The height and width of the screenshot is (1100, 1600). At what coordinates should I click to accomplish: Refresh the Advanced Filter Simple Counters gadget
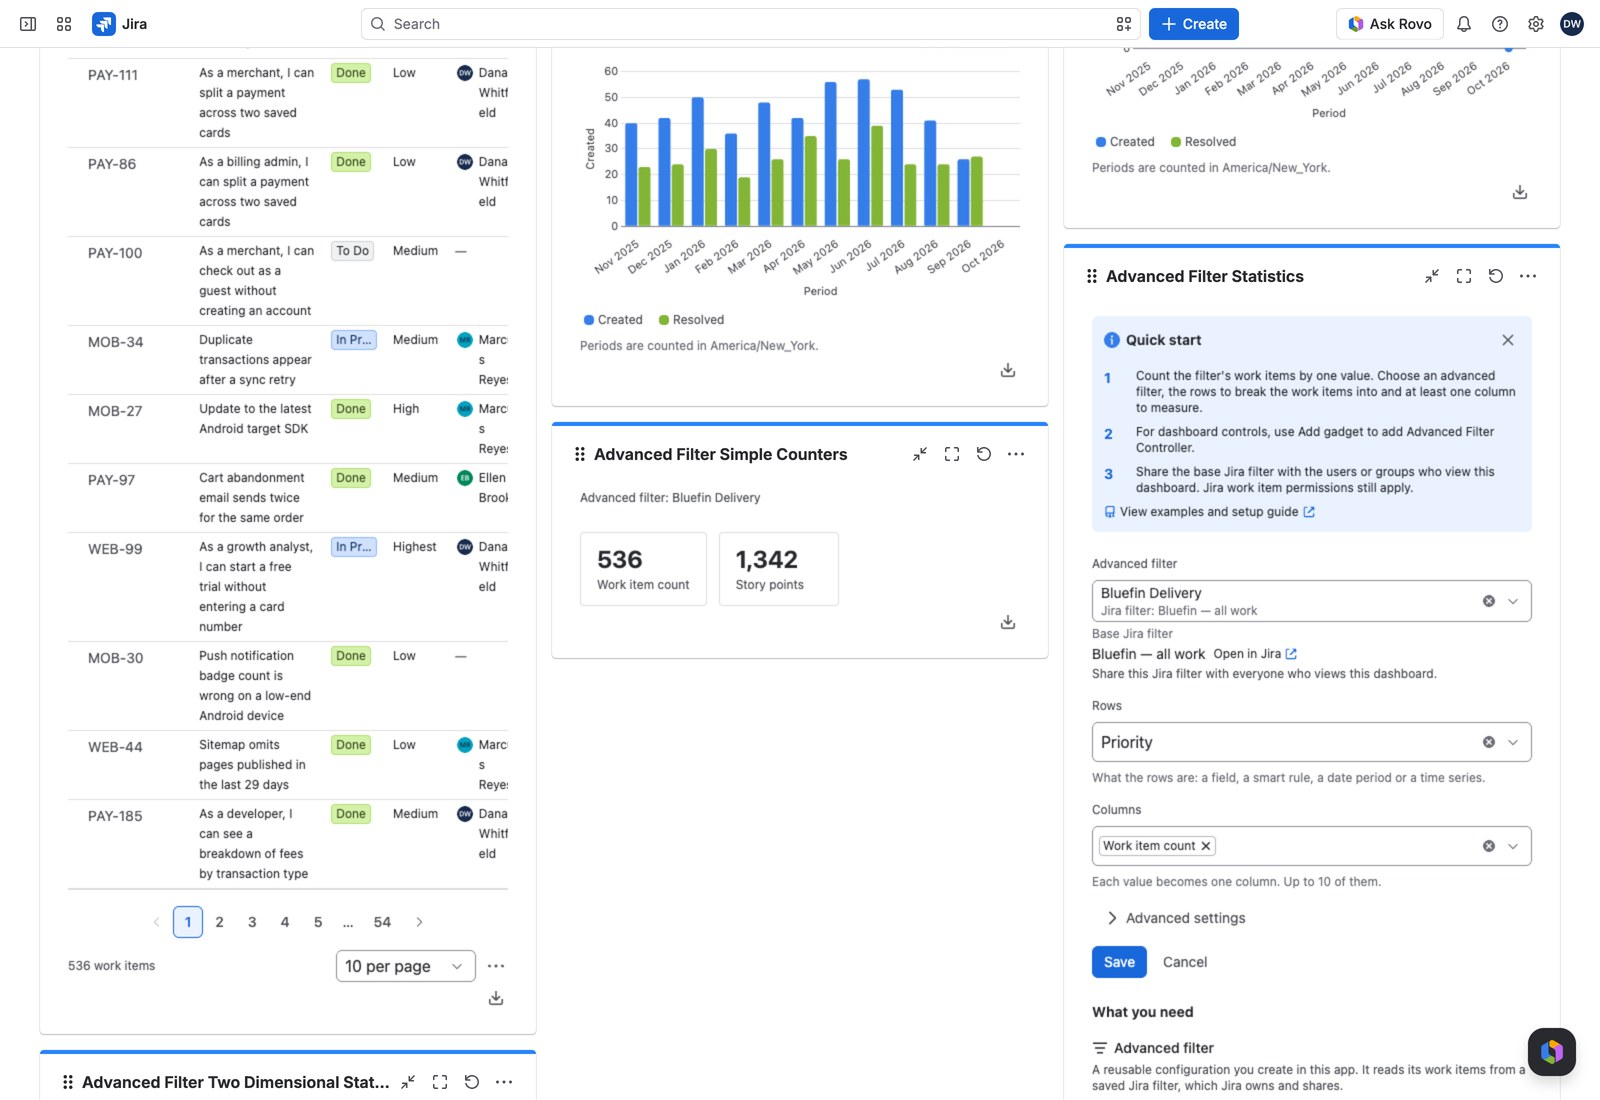coord(984,454)
